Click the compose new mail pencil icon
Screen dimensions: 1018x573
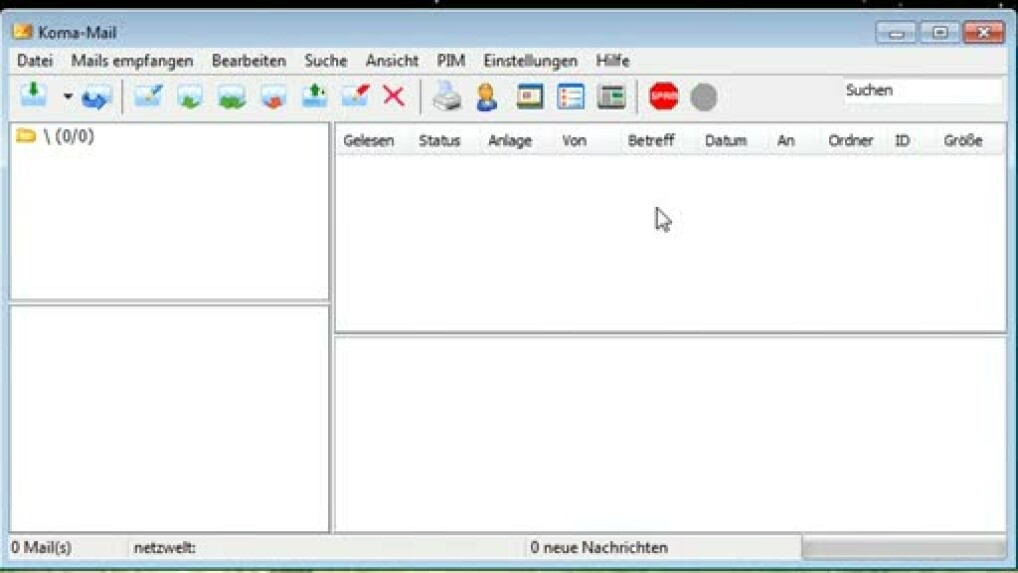coord(148,97)
